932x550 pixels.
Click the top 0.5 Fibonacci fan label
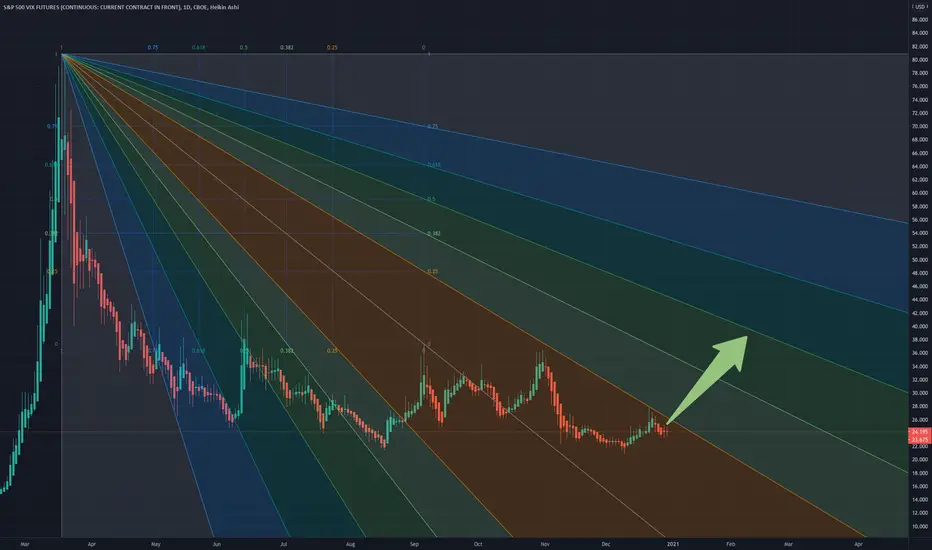click(244, 48)
